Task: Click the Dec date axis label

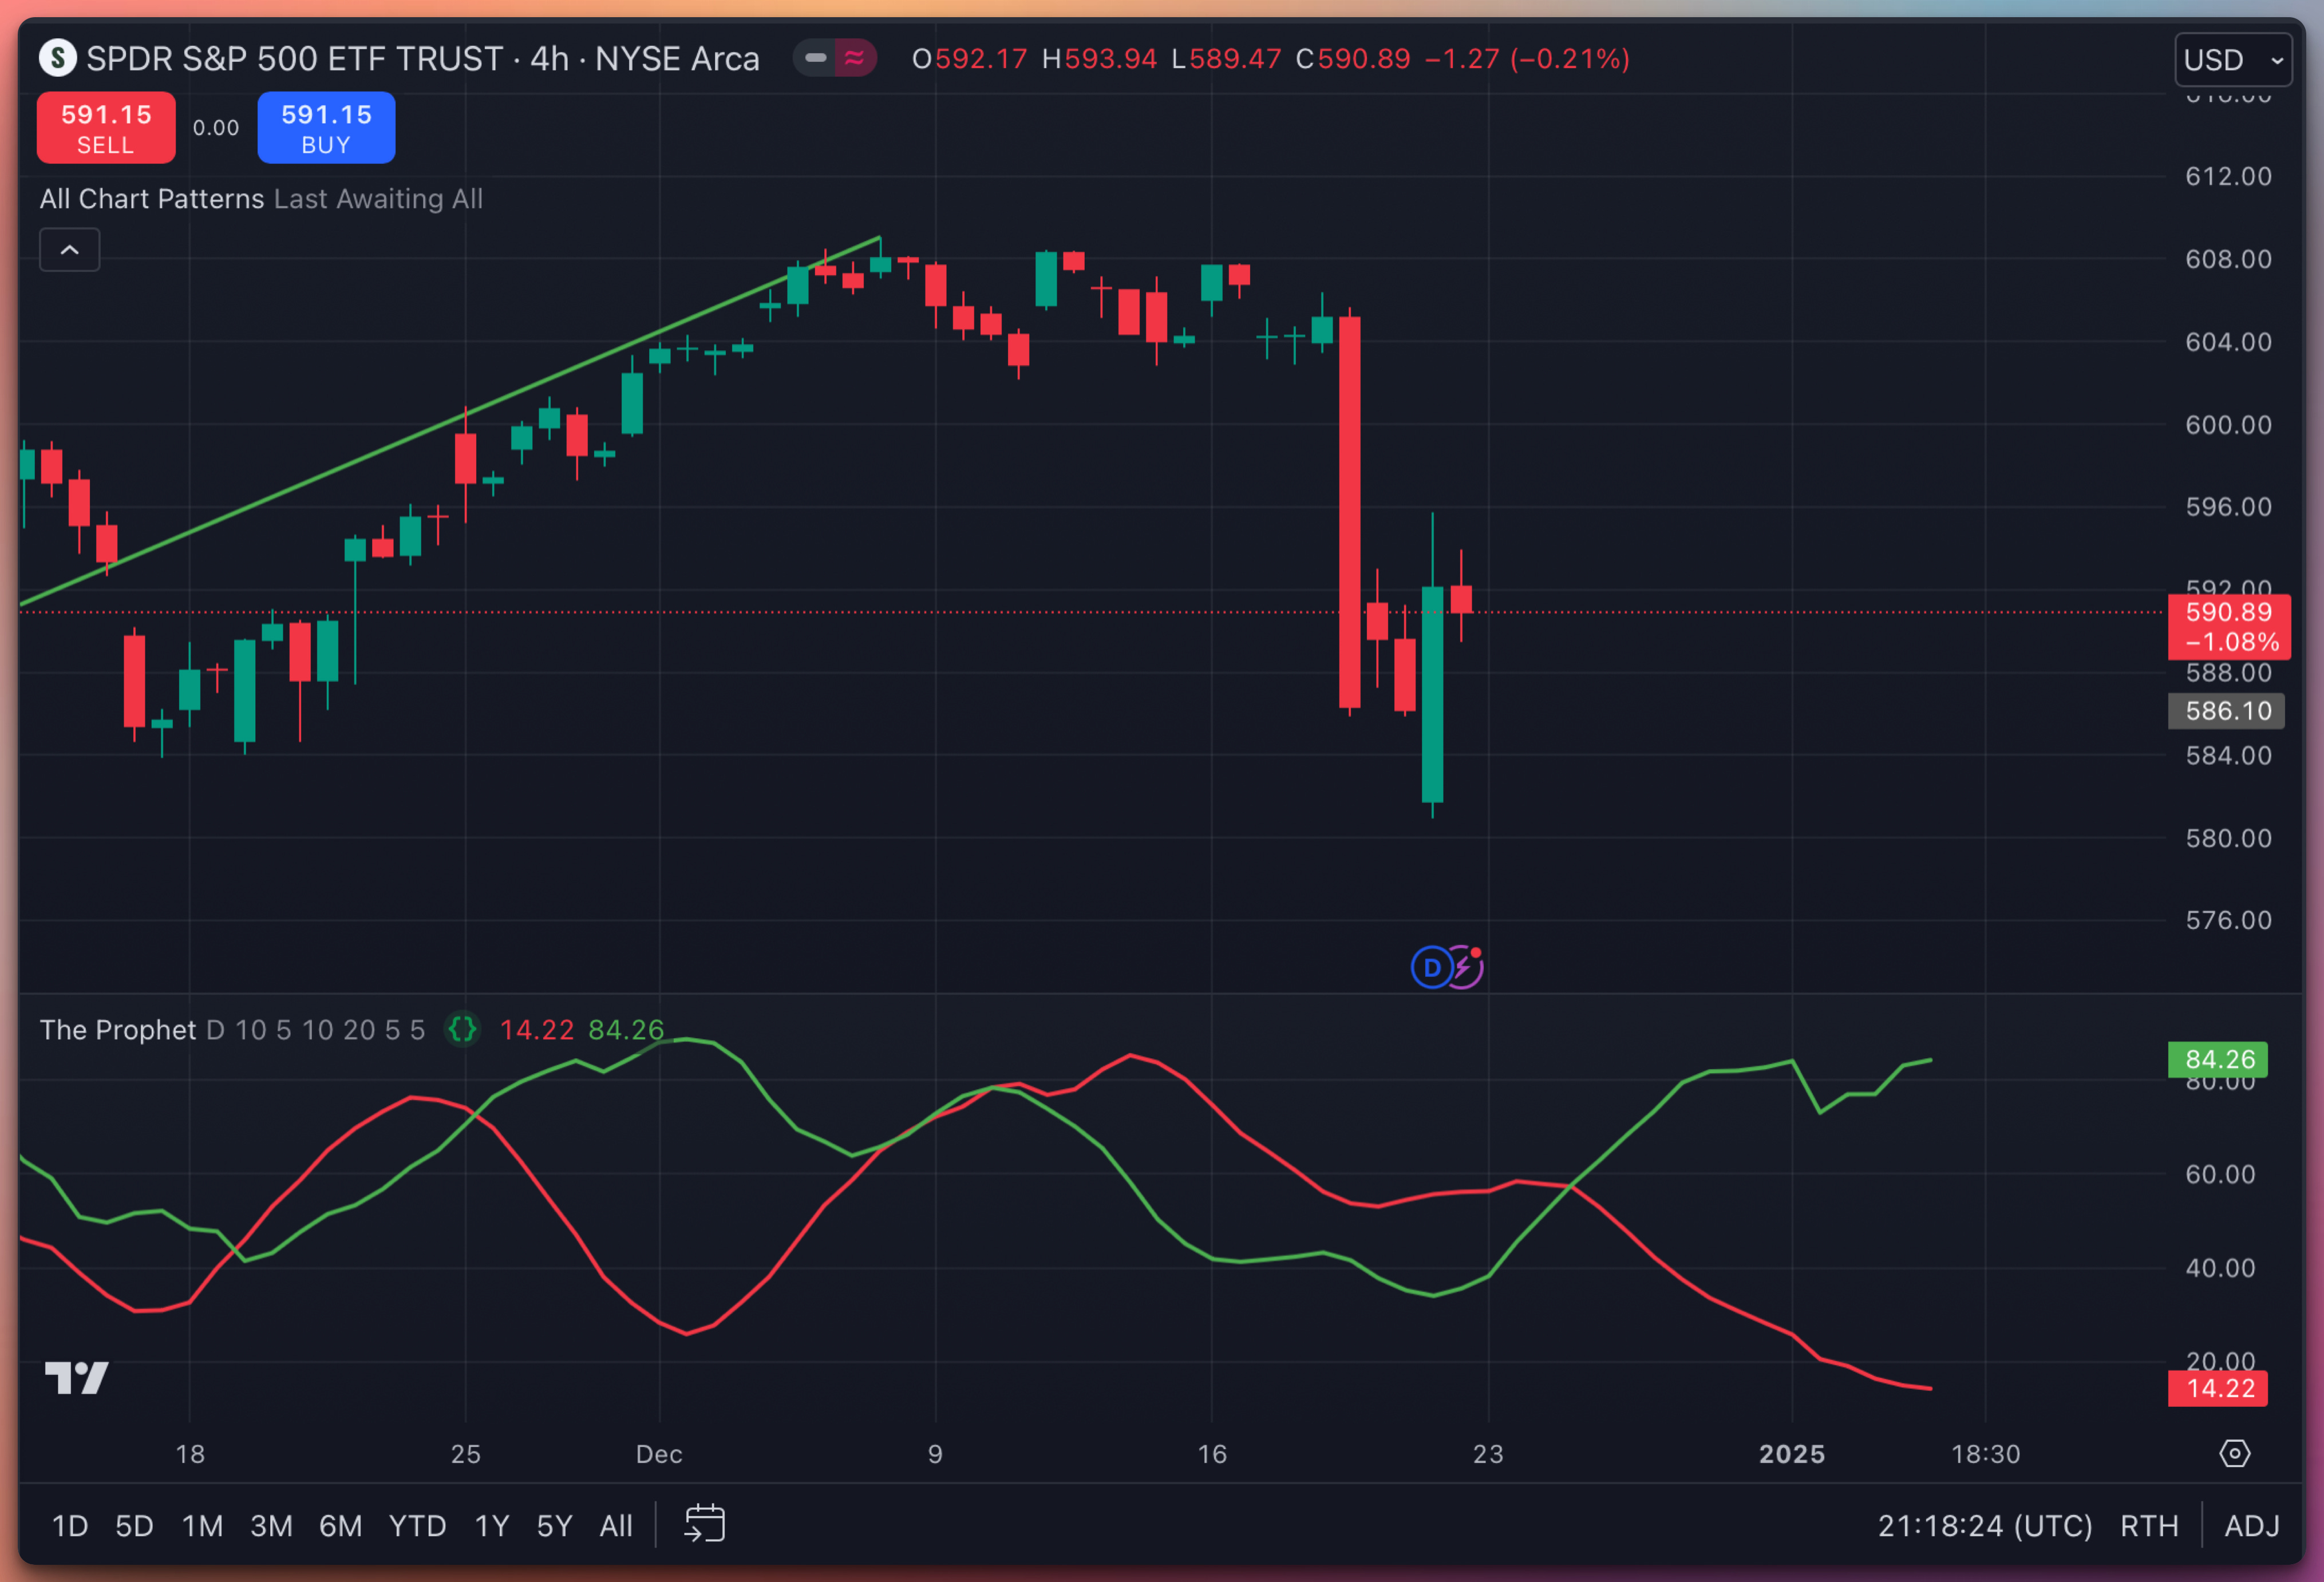Action: tap(659, 1454)
